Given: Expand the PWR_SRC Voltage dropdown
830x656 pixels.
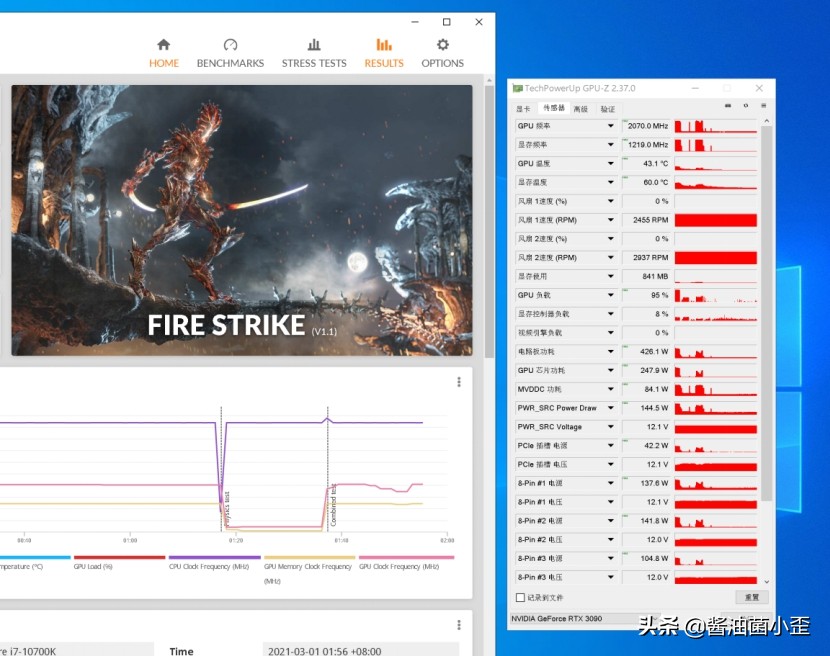Looking at the screenshot, I should click(610, 427).
